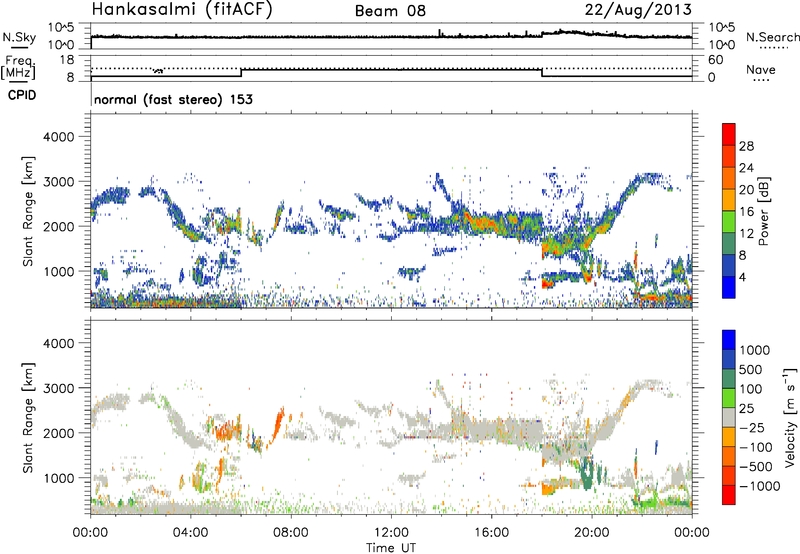Click the 22/Aug/2013 date text
800x554 pixels.
tap(638, 9)
